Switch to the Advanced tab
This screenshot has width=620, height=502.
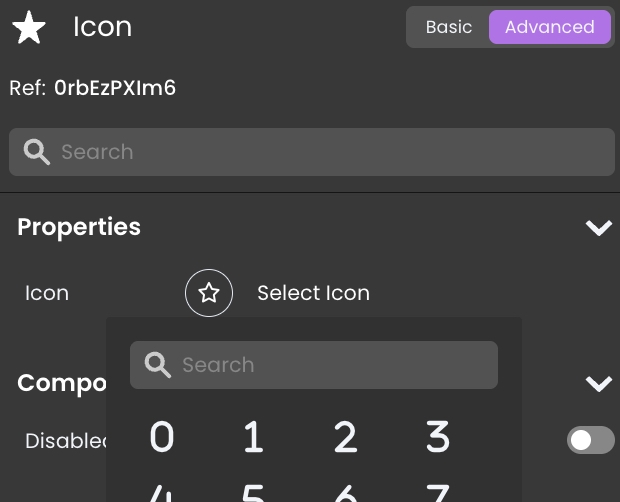pyautogui.click(x=549, y=27)
